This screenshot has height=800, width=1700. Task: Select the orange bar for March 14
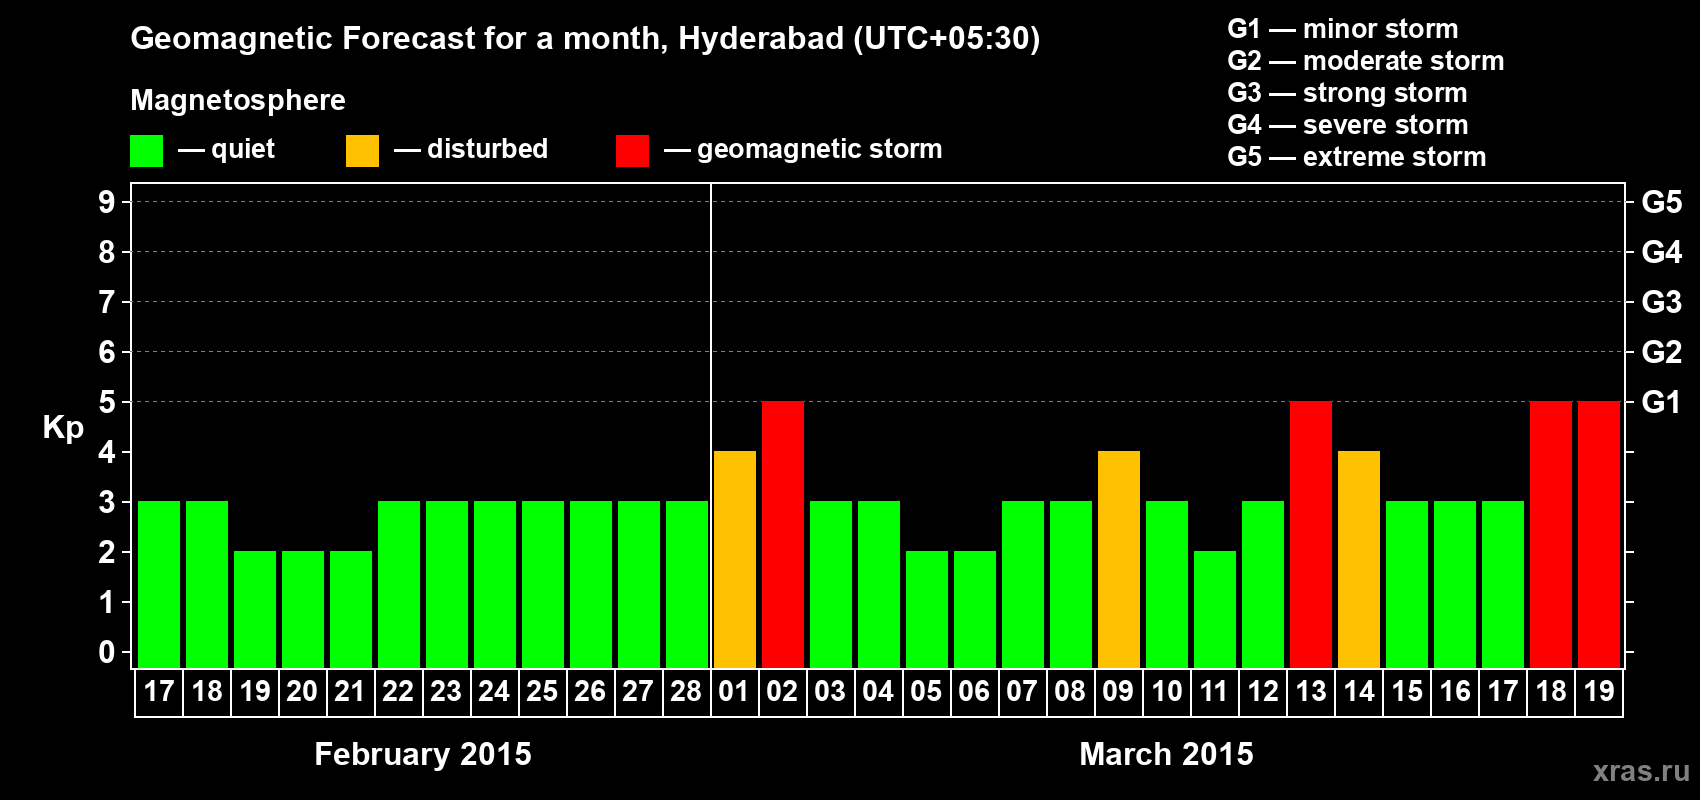1359,560
